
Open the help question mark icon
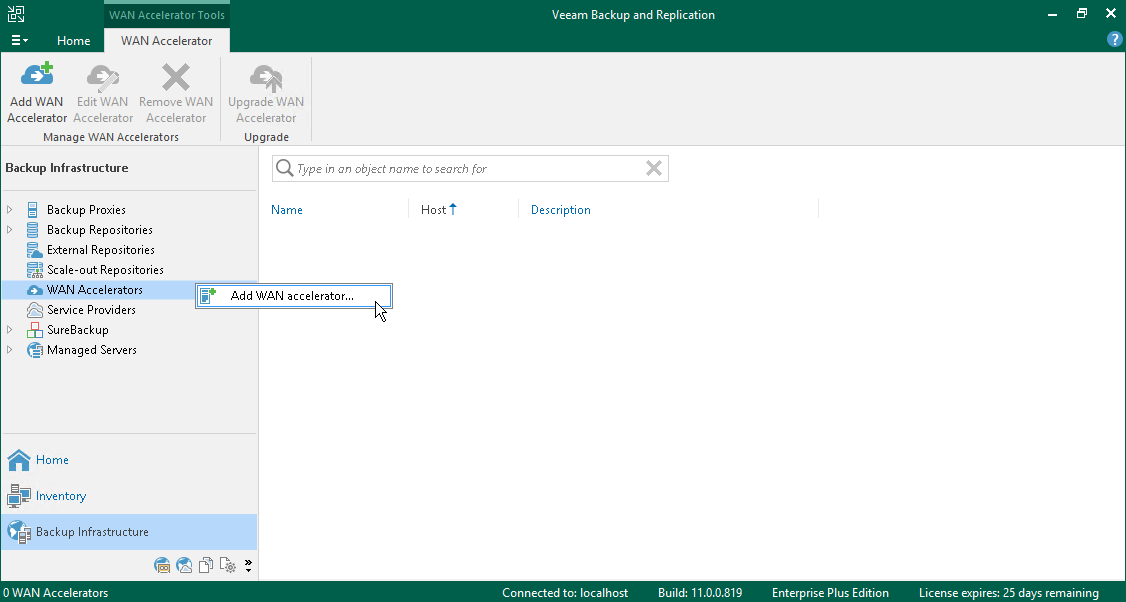point(1115,40)
